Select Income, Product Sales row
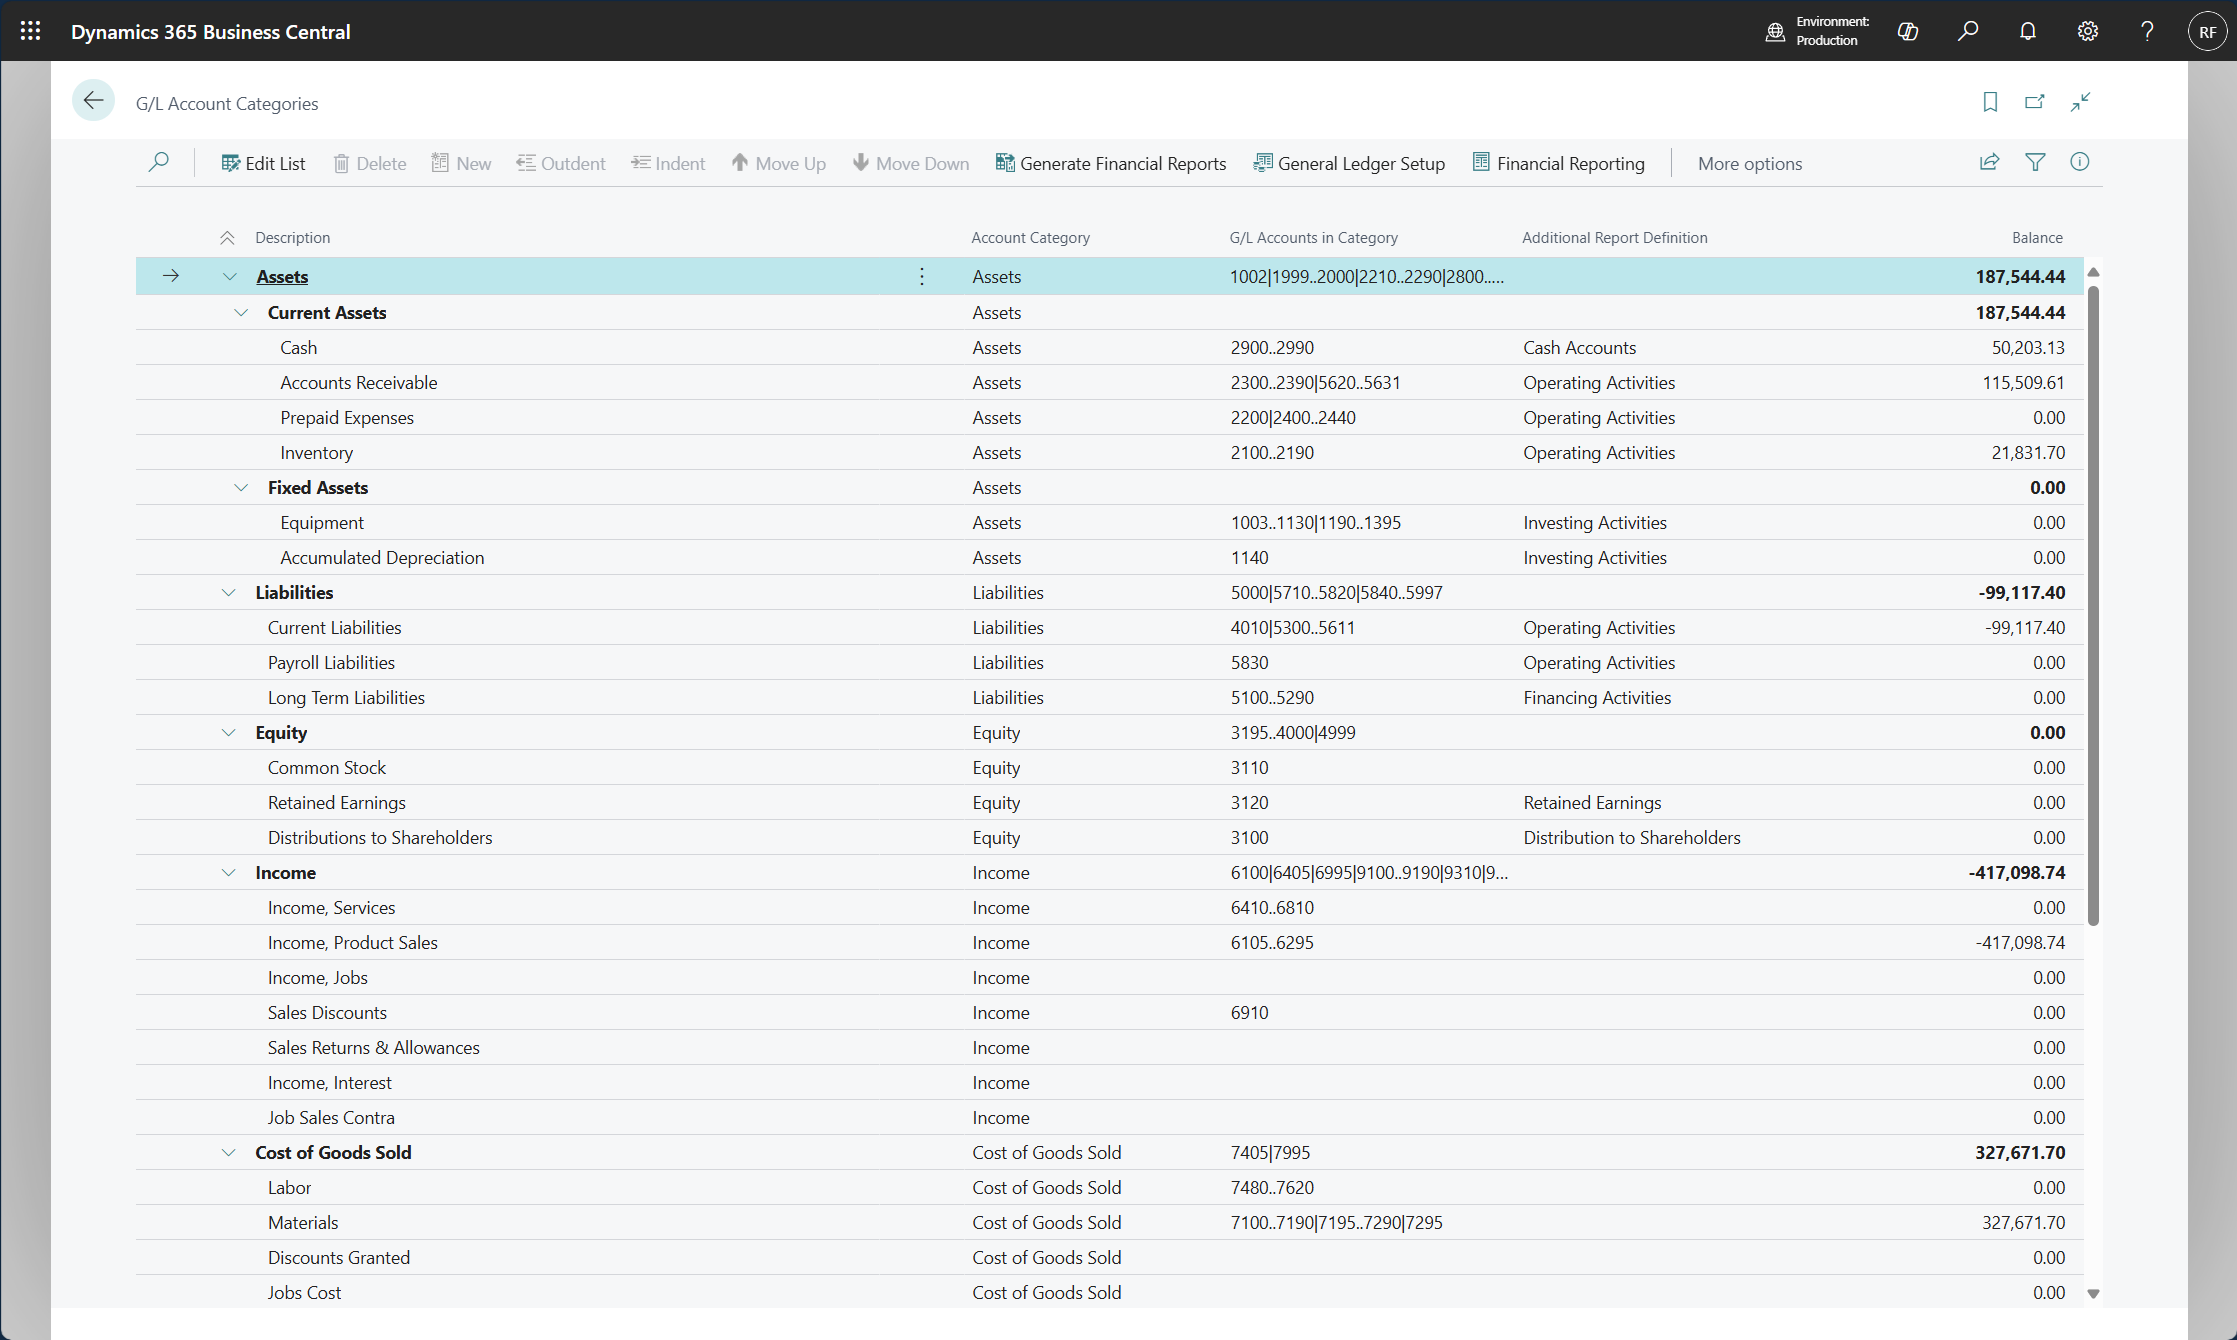The image size is (2237, 1340). coord(1109,943)
